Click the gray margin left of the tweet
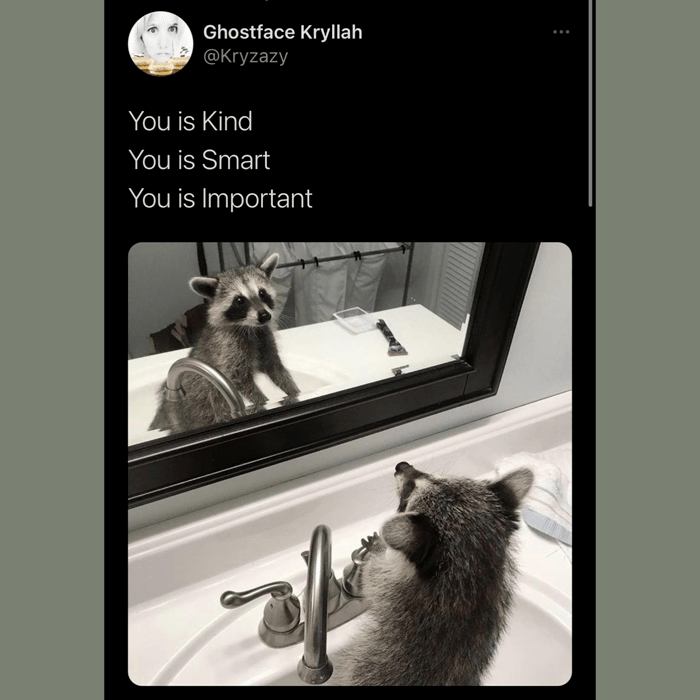Screen dimensions: 700x700 pyautogui.click(x=52, y=350)
